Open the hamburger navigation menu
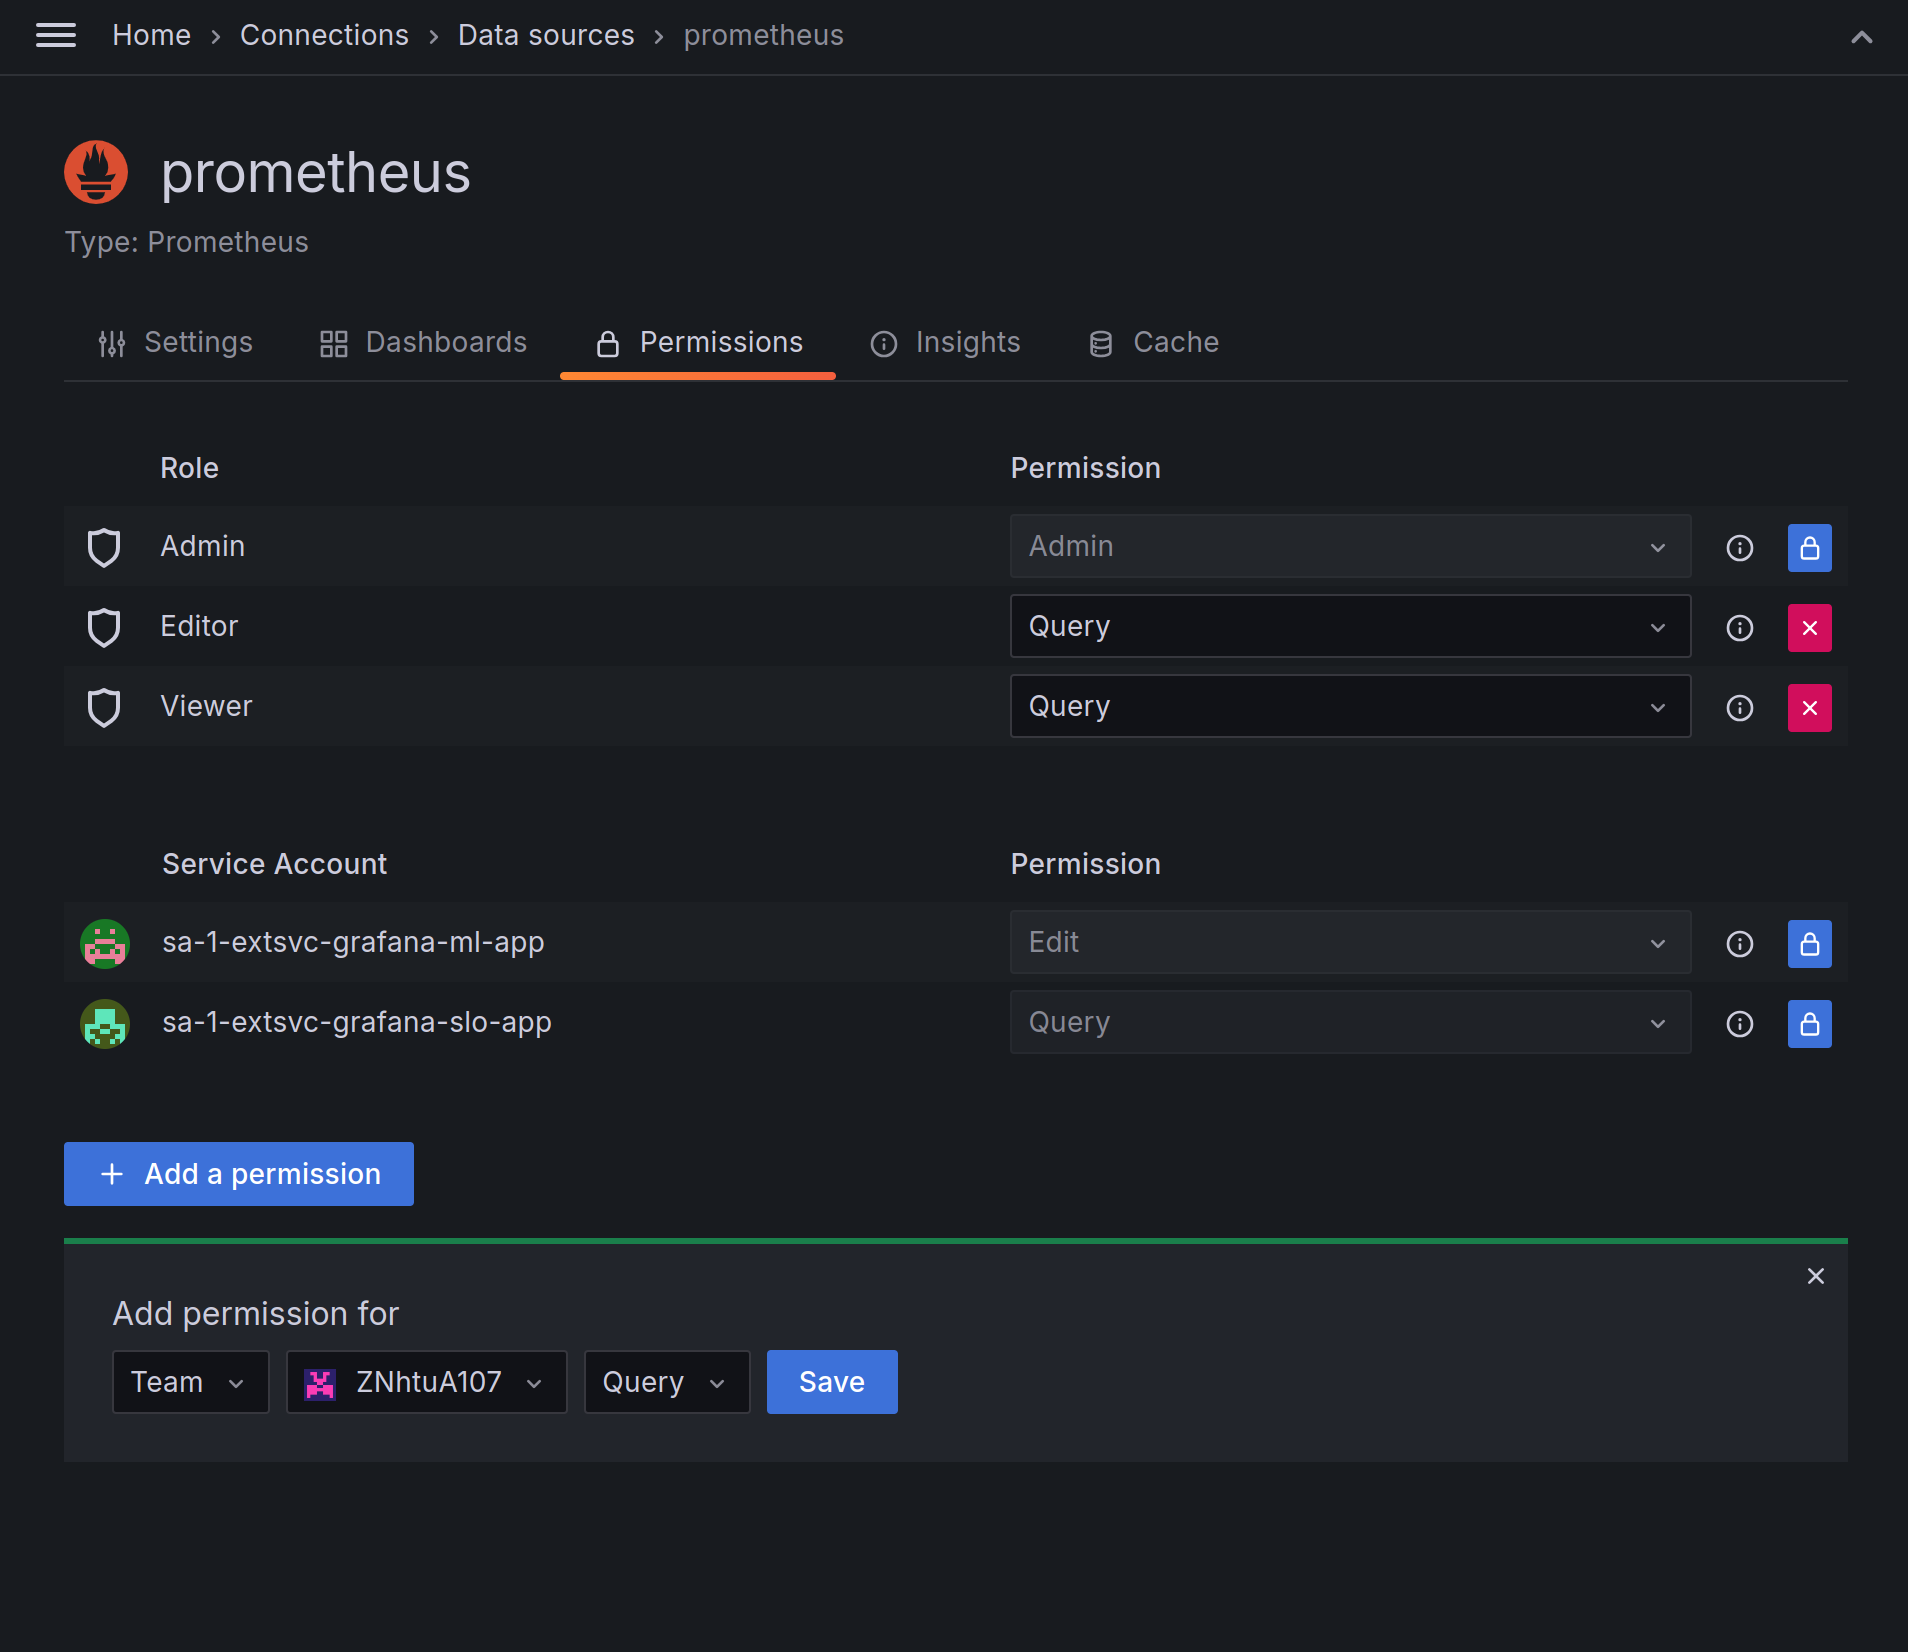This screenshot has width=1908, height=1652. [56, 35]
